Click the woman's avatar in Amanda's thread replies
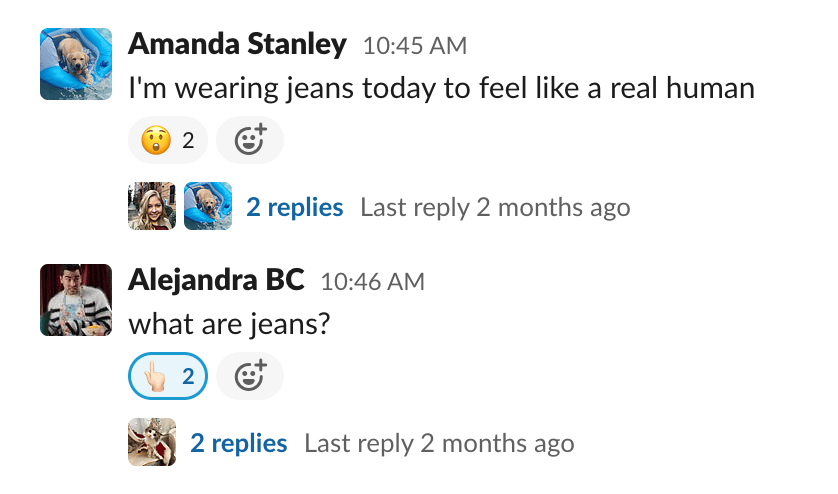838x494 pixels. point(152,206)
